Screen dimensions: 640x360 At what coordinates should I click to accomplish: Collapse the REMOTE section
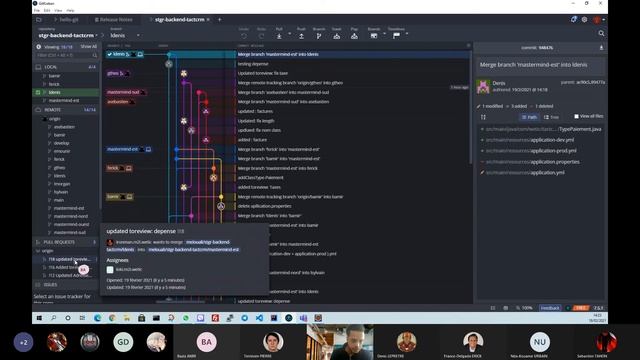[x=66, y=110]
